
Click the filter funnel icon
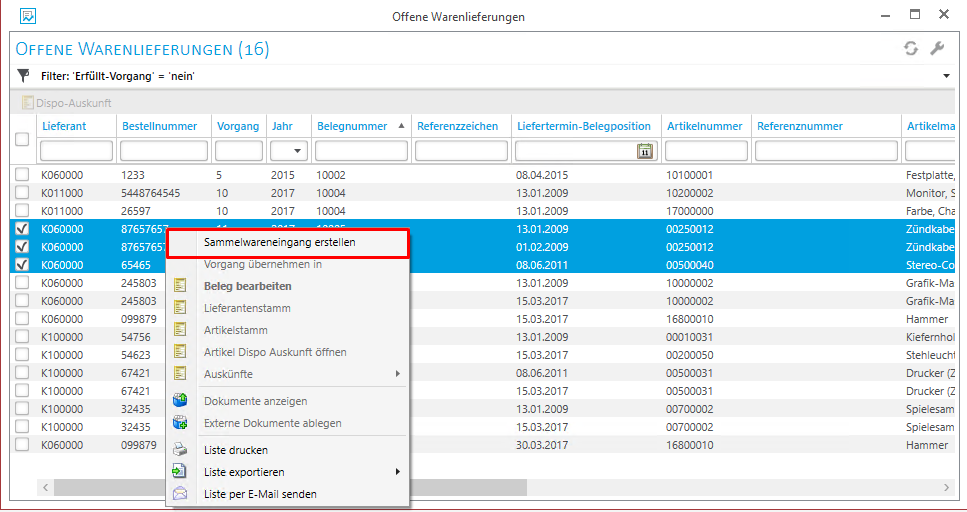pyautogui.click(x=24, y=75)
